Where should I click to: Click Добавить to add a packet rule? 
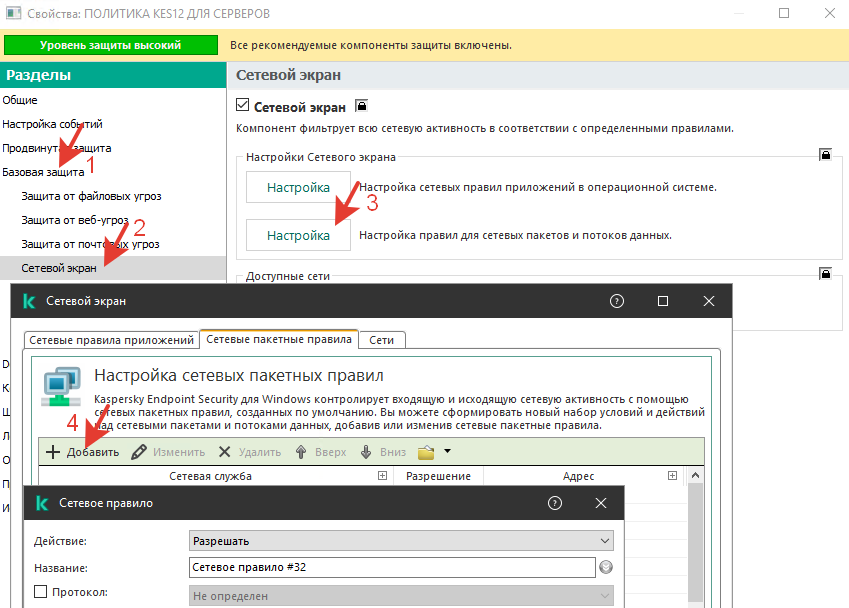[x=82, y=452]
